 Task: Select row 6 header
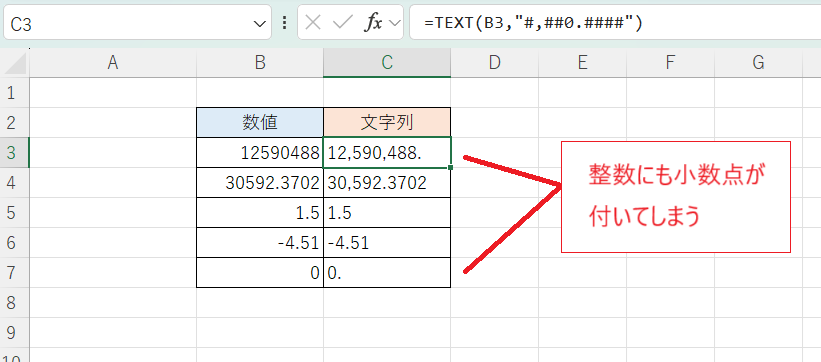coord(14,243)
